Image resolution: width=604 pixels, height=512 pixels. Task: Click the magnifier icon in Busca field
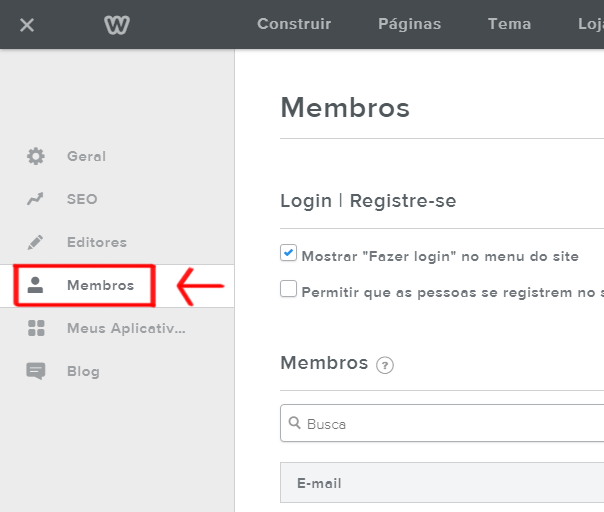pyautogui.click(x=294, y=423)
